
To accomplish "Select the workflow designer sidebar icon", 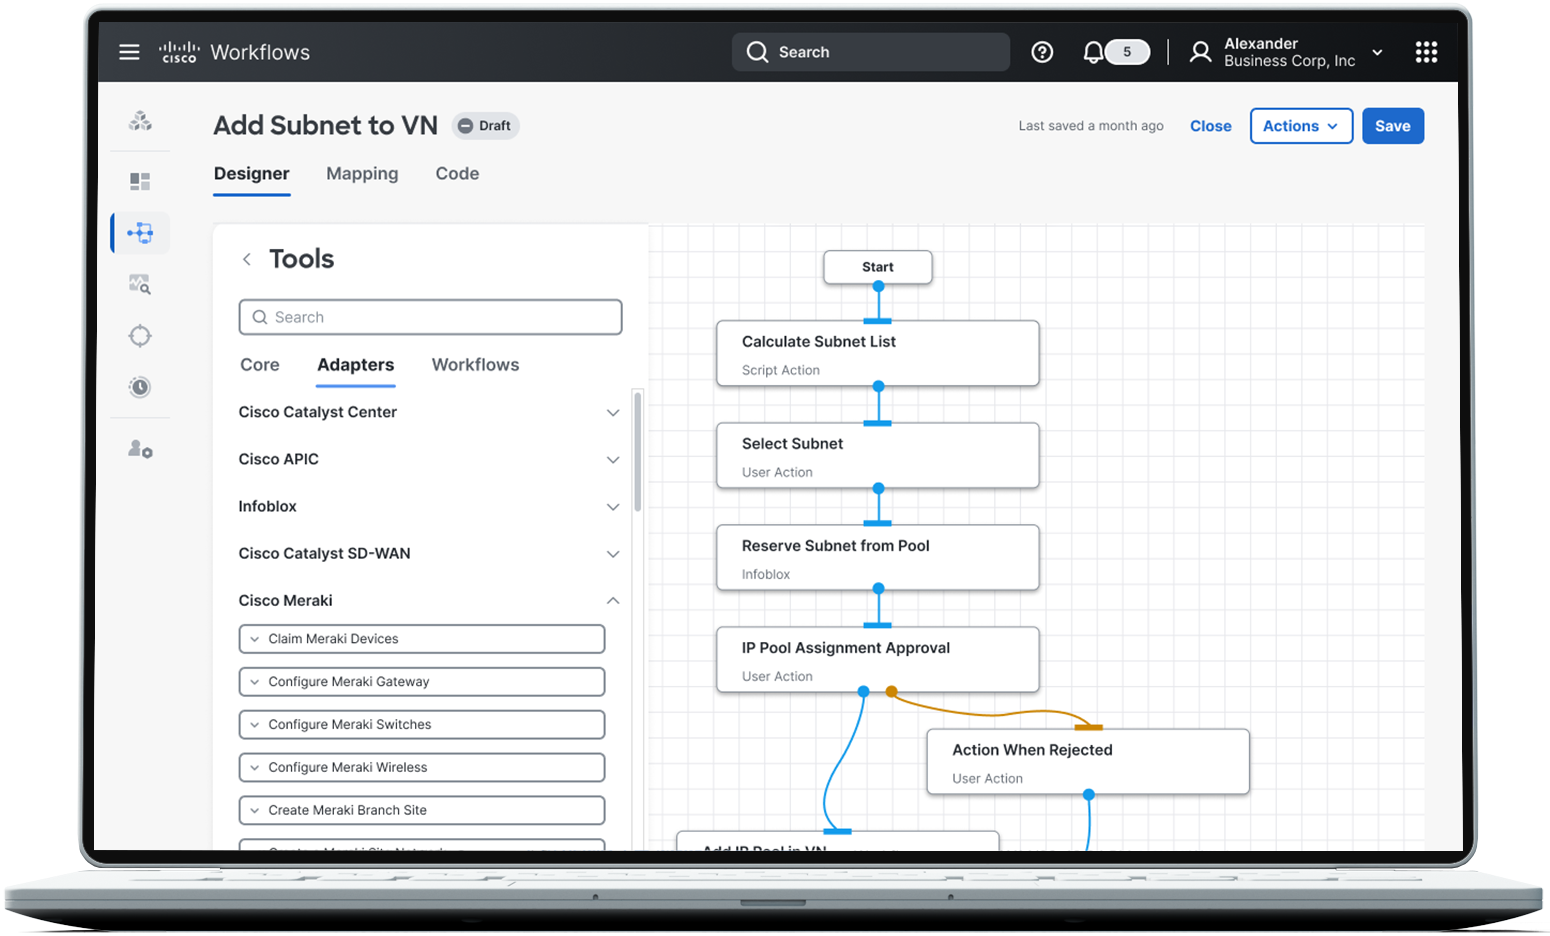I will [x=140, y=233].
